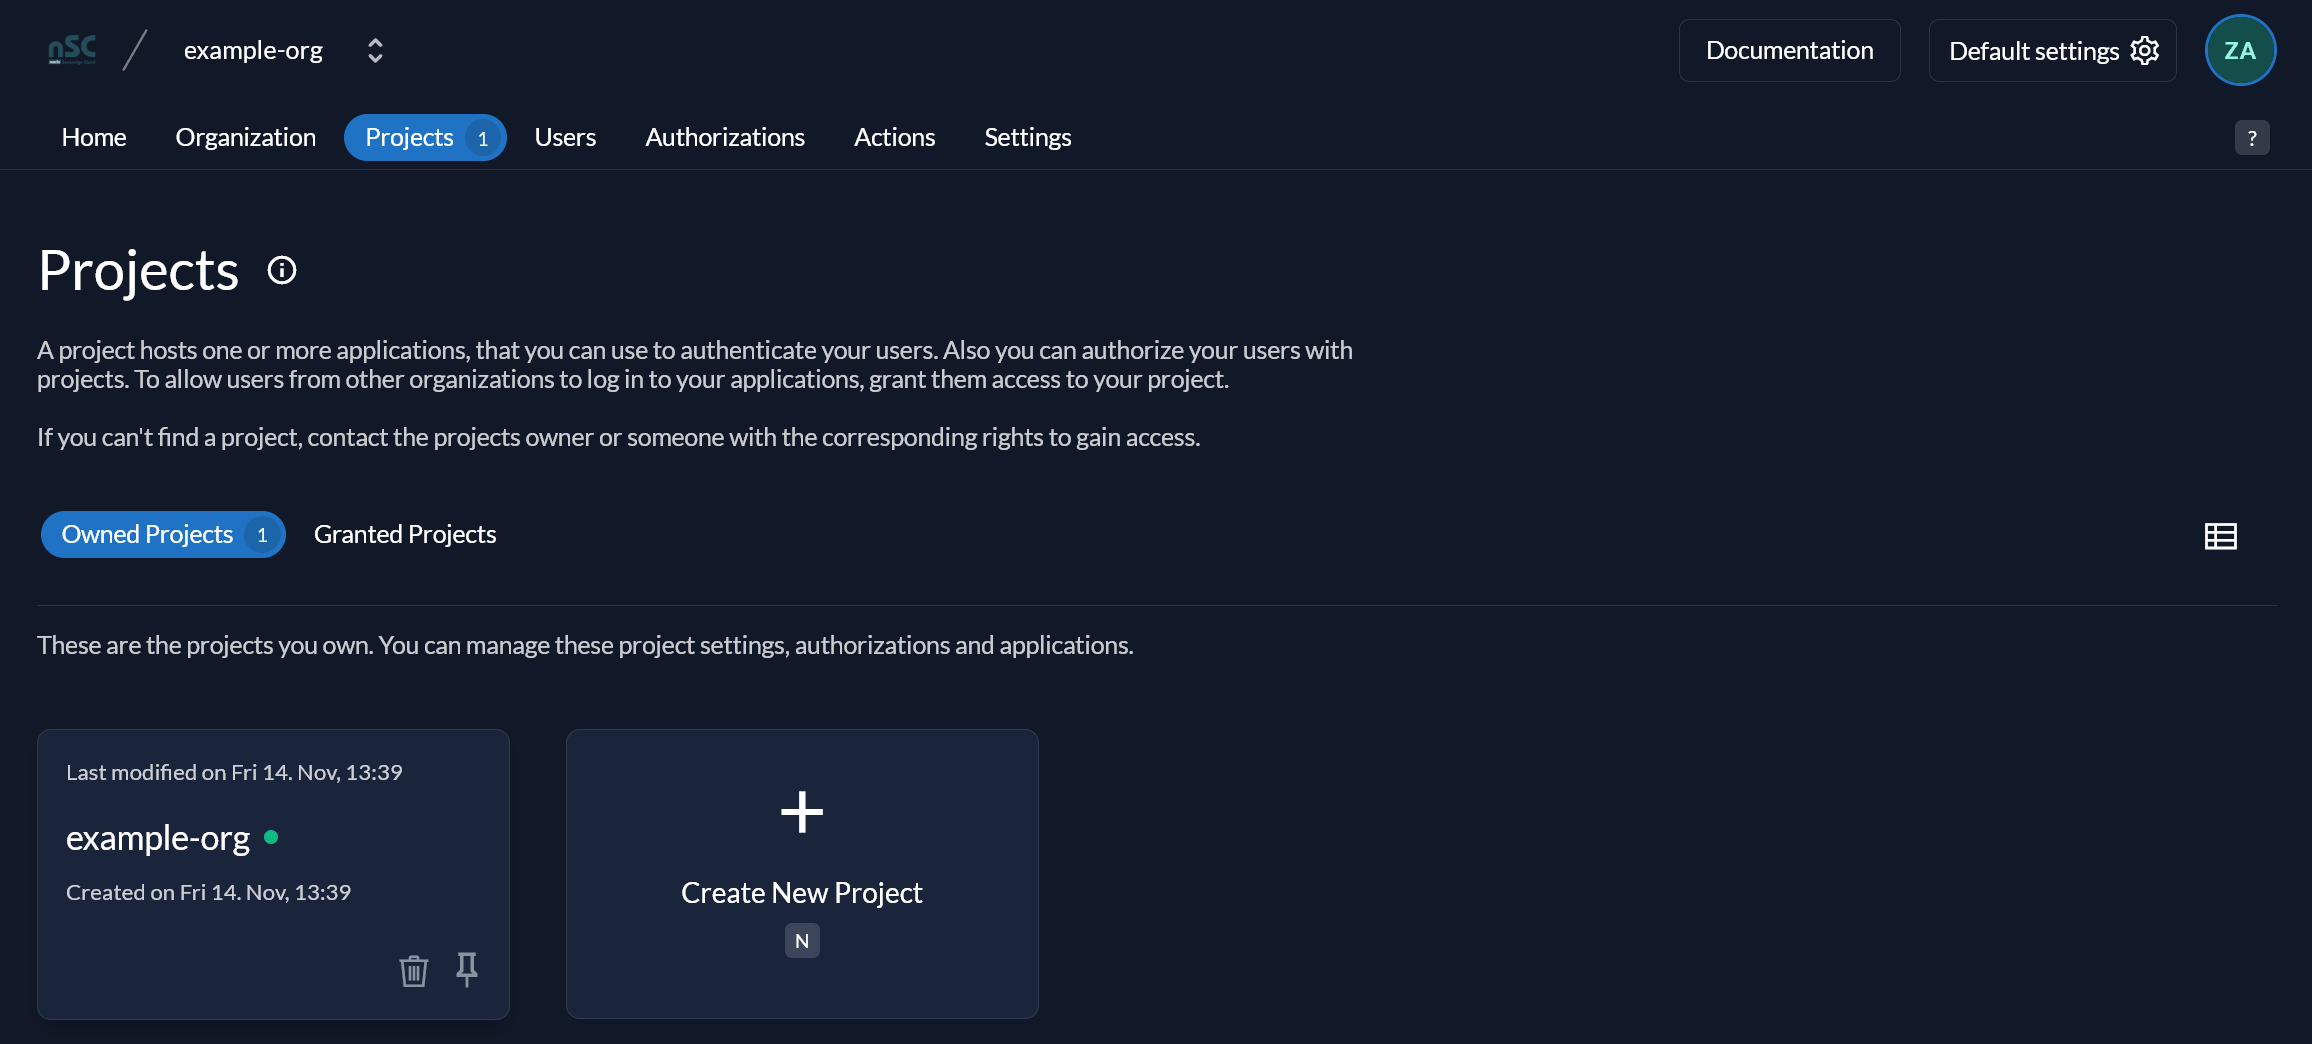Screen dimensions: 2312x1044
Task: Open the example-org project card
Action: coord(273,874)
